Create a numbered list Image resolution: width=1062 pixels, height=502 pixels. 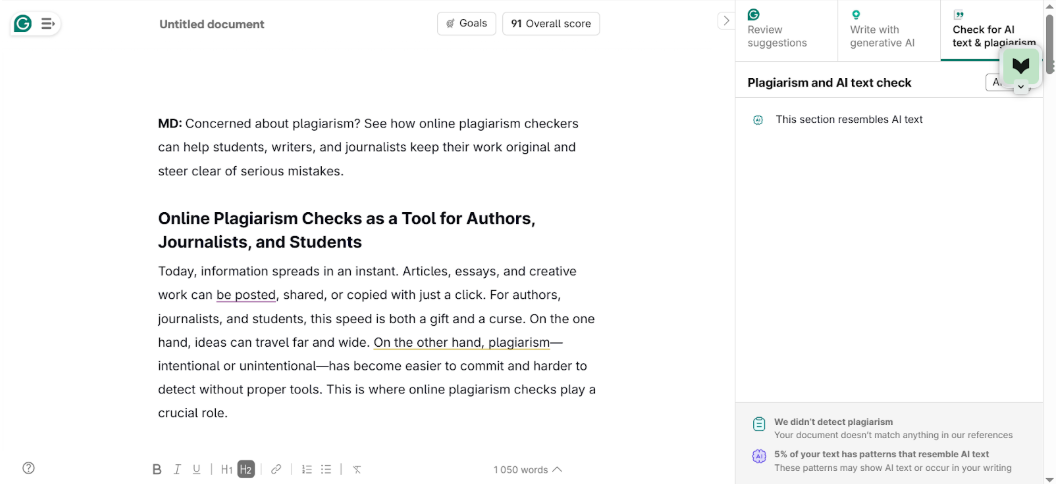(x=307, y=469)
